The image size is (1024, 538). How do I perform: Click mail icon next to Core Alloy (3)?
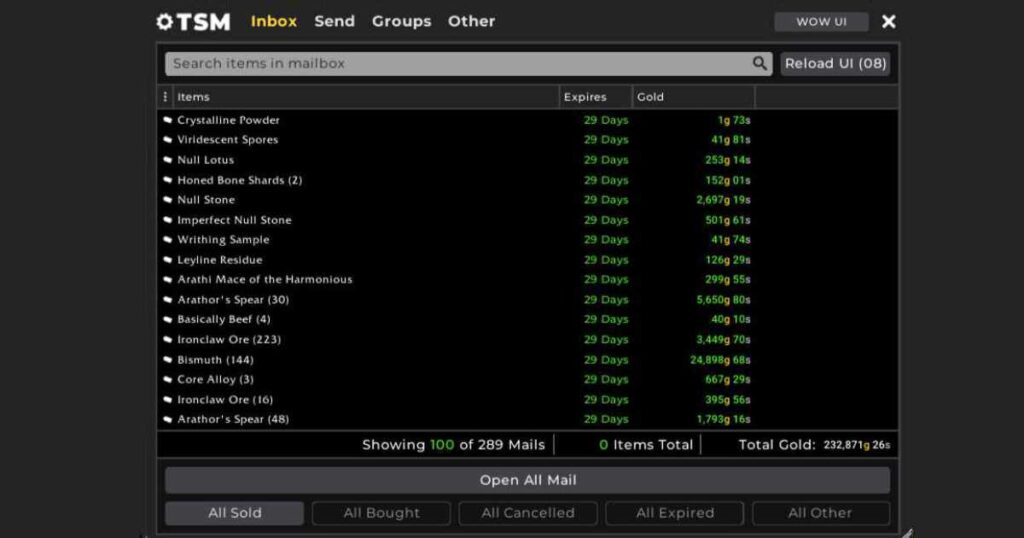[x=168, y=380]
